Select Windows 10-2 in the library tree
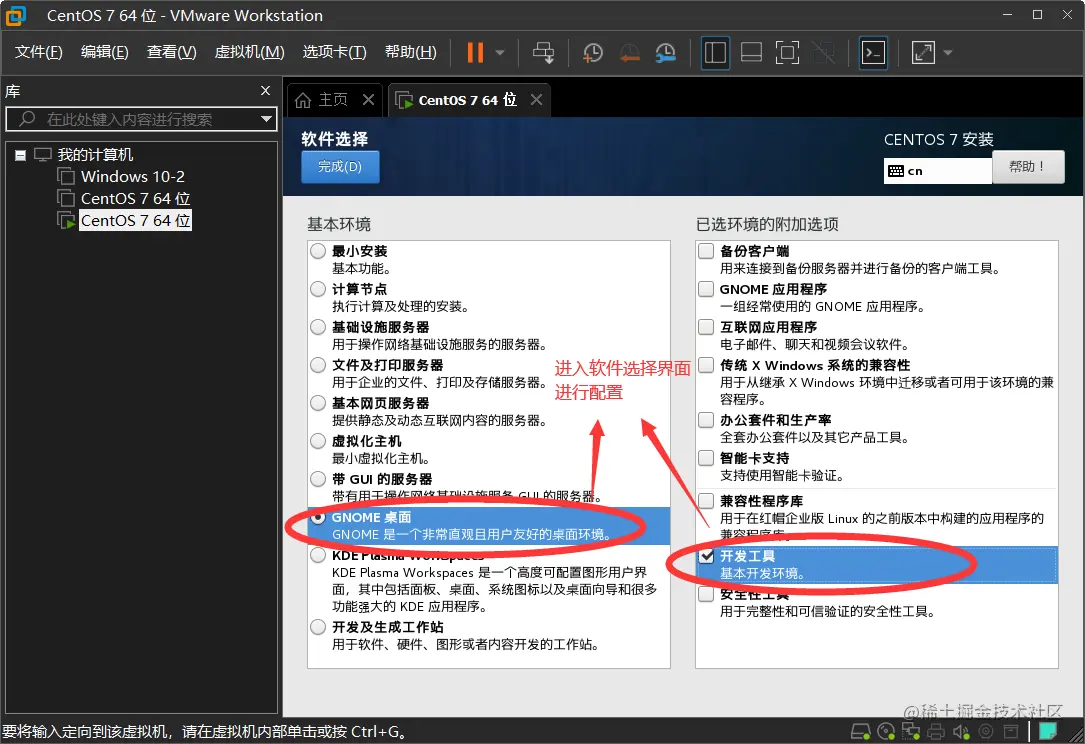The width and height of the screenshot is (1085, 744). 133,176
